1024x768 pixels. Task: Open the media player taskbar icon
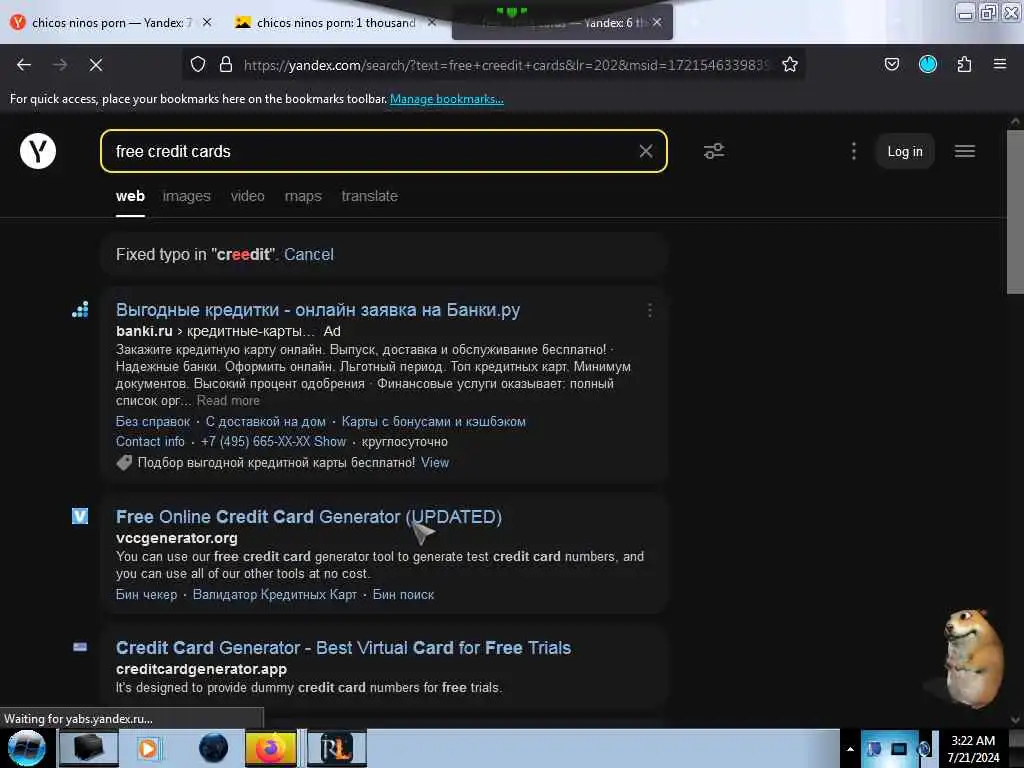(148, 748)
